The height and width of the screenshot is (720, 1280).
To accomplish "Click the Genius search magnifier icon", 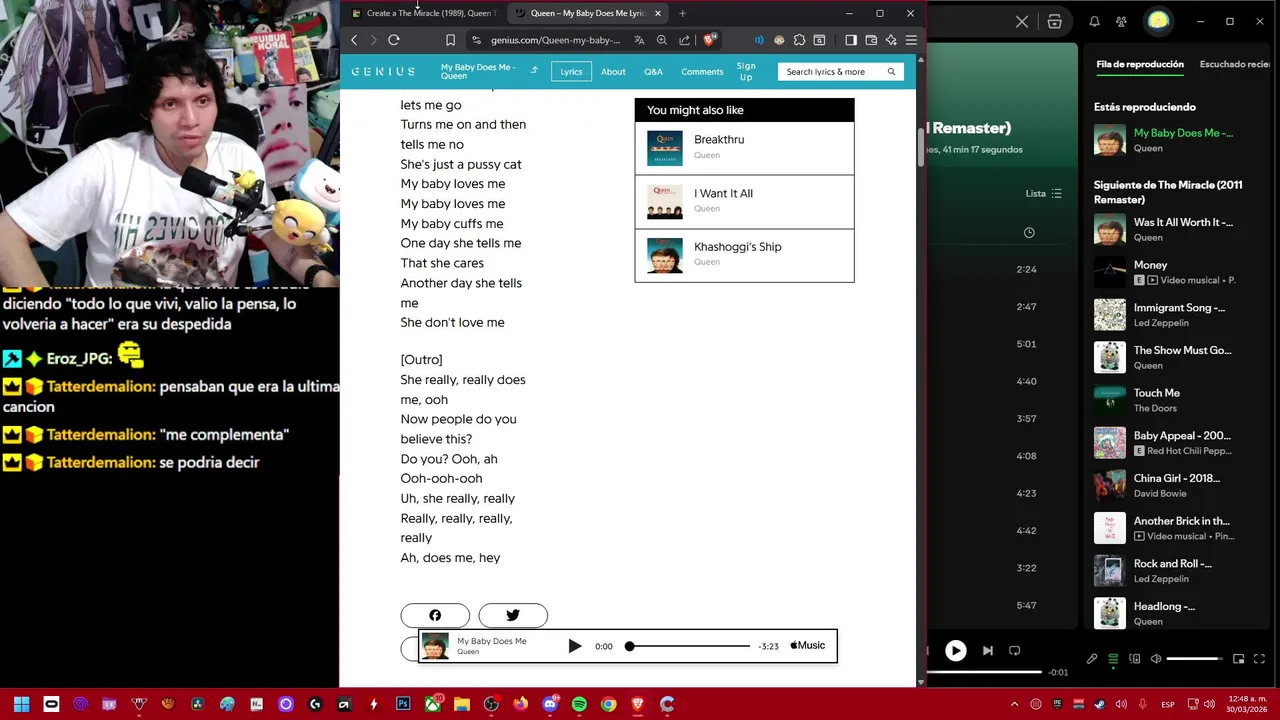I will pyautogui.click(x=891, y=72).
